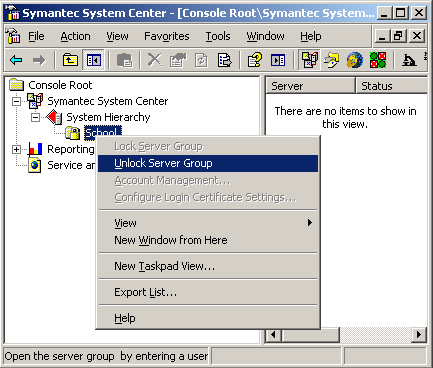Click the Back arrow toolbar button
This screenshot has height=368, width=433.
(16, 60)
